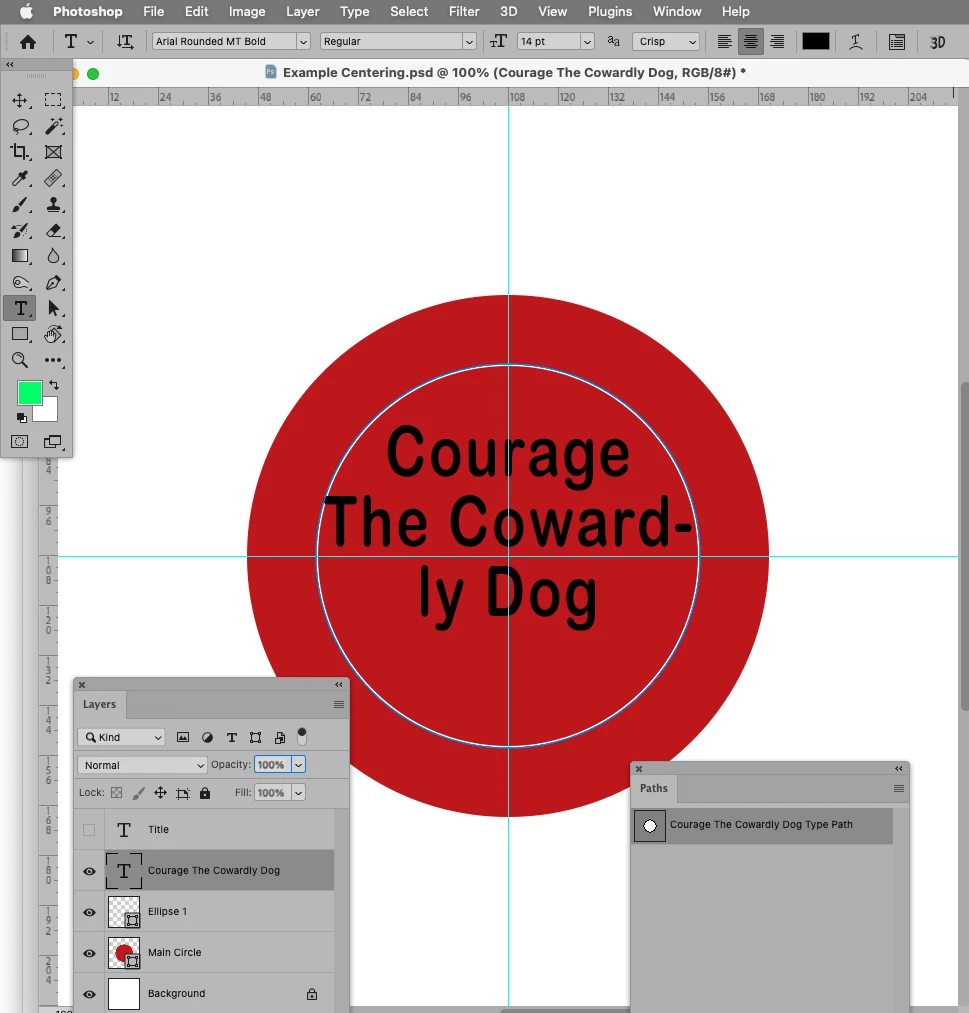Toggle text orientation in options bar
Screen dimensions: 969x1013
pos(125,42)
